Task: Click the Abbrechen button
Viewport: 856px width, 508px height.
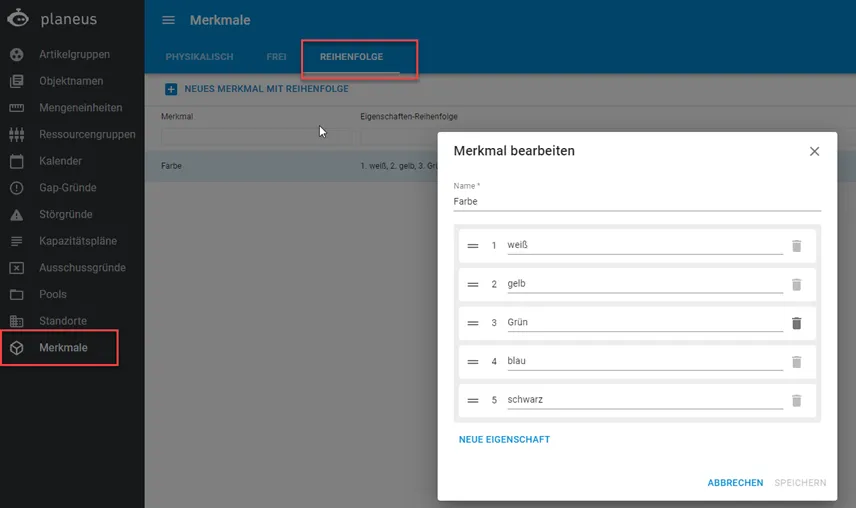Action: coord(735,483)
